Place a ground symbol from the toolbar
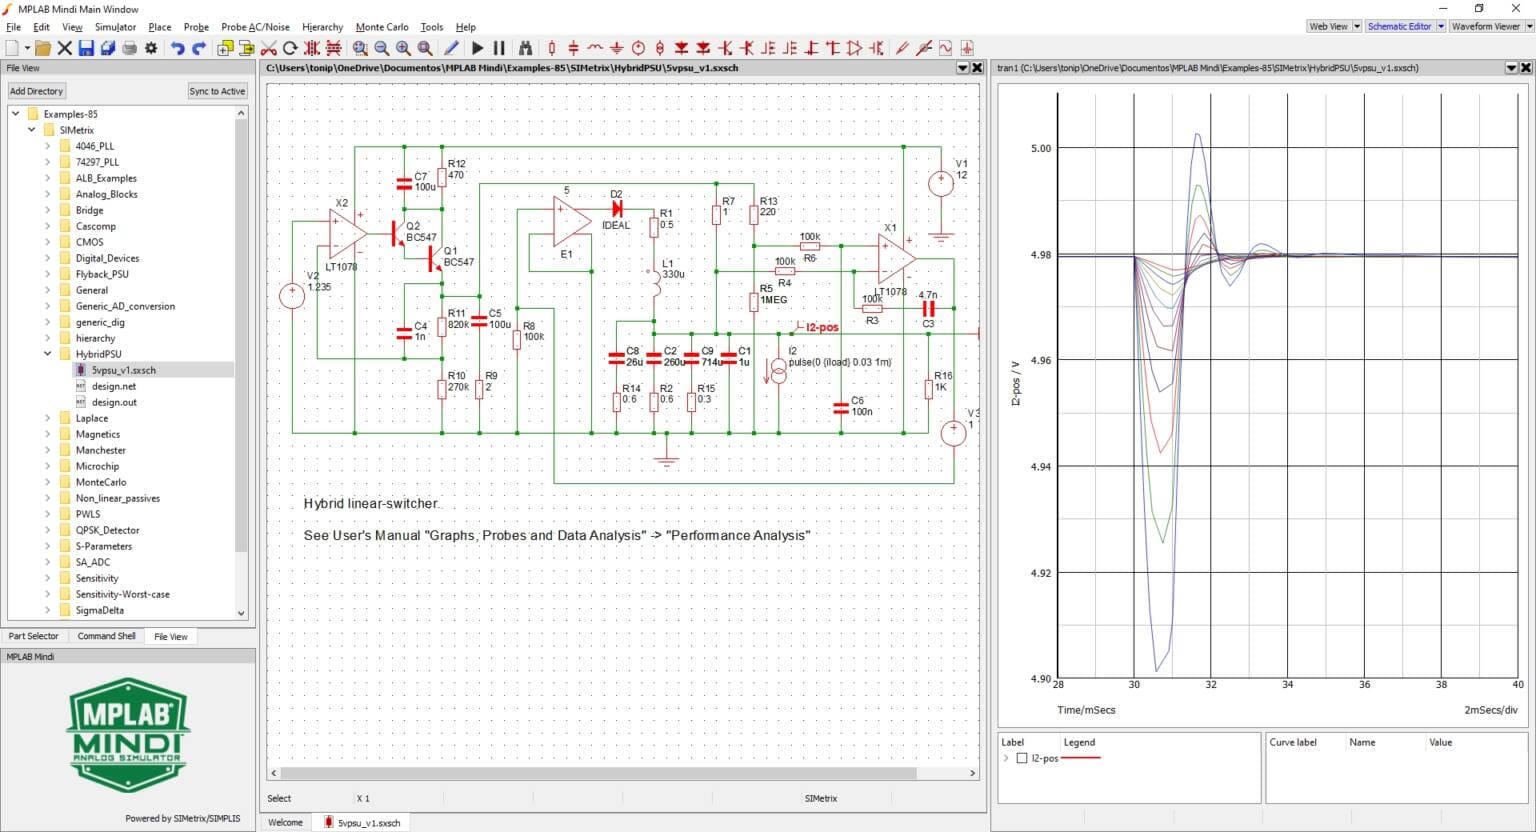This screenshot has width=1536, height=832. click(617, 47)
